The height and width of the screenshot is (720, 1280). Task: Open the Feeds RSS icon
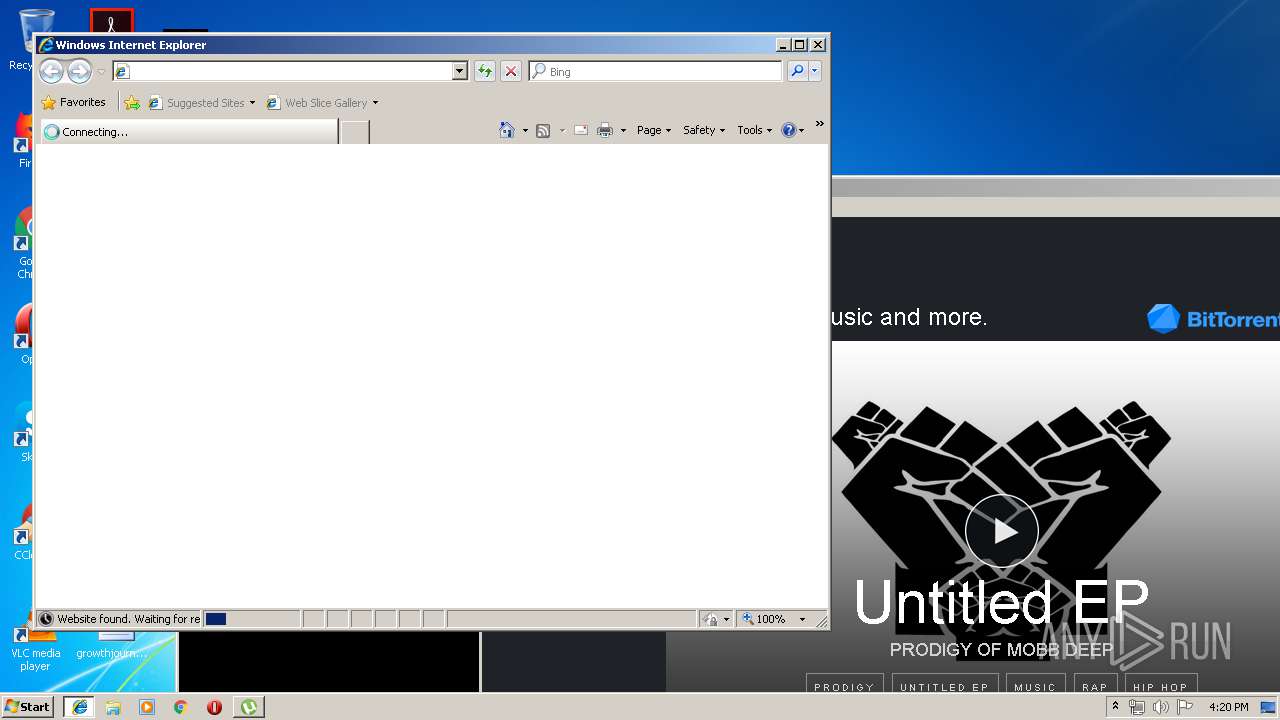pyautogui.click(x=543, y=130)
